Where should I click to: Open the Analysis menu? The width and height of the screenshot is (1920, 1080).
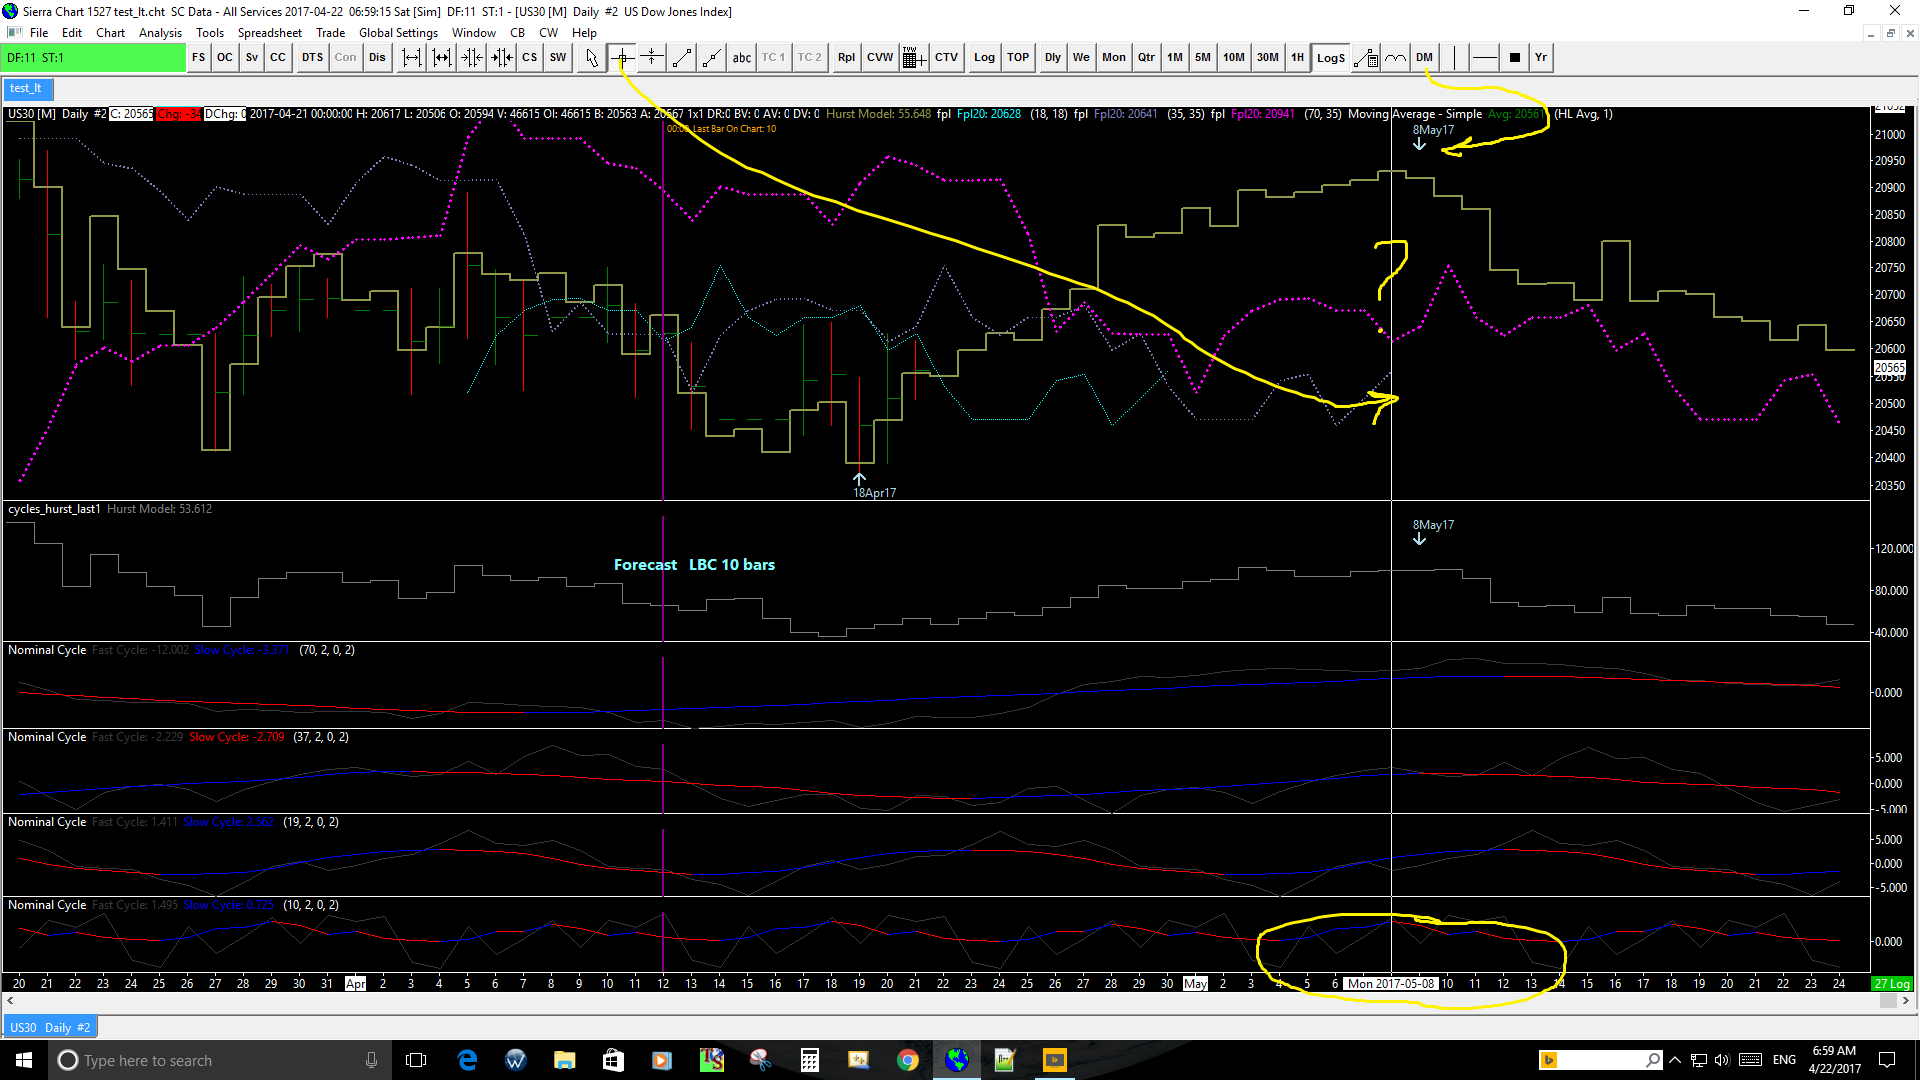tap(160, 33)
